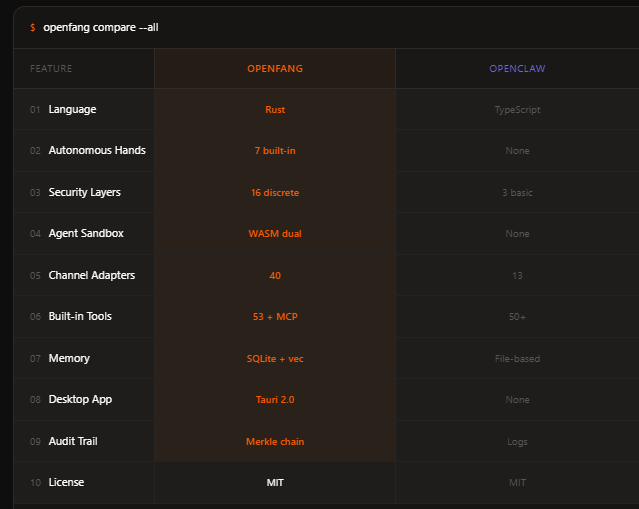The height and width of the screenshot is (509, 639).
Task: Select the white MIT cell under OpenFang
Action: click(x=275, y=483)
